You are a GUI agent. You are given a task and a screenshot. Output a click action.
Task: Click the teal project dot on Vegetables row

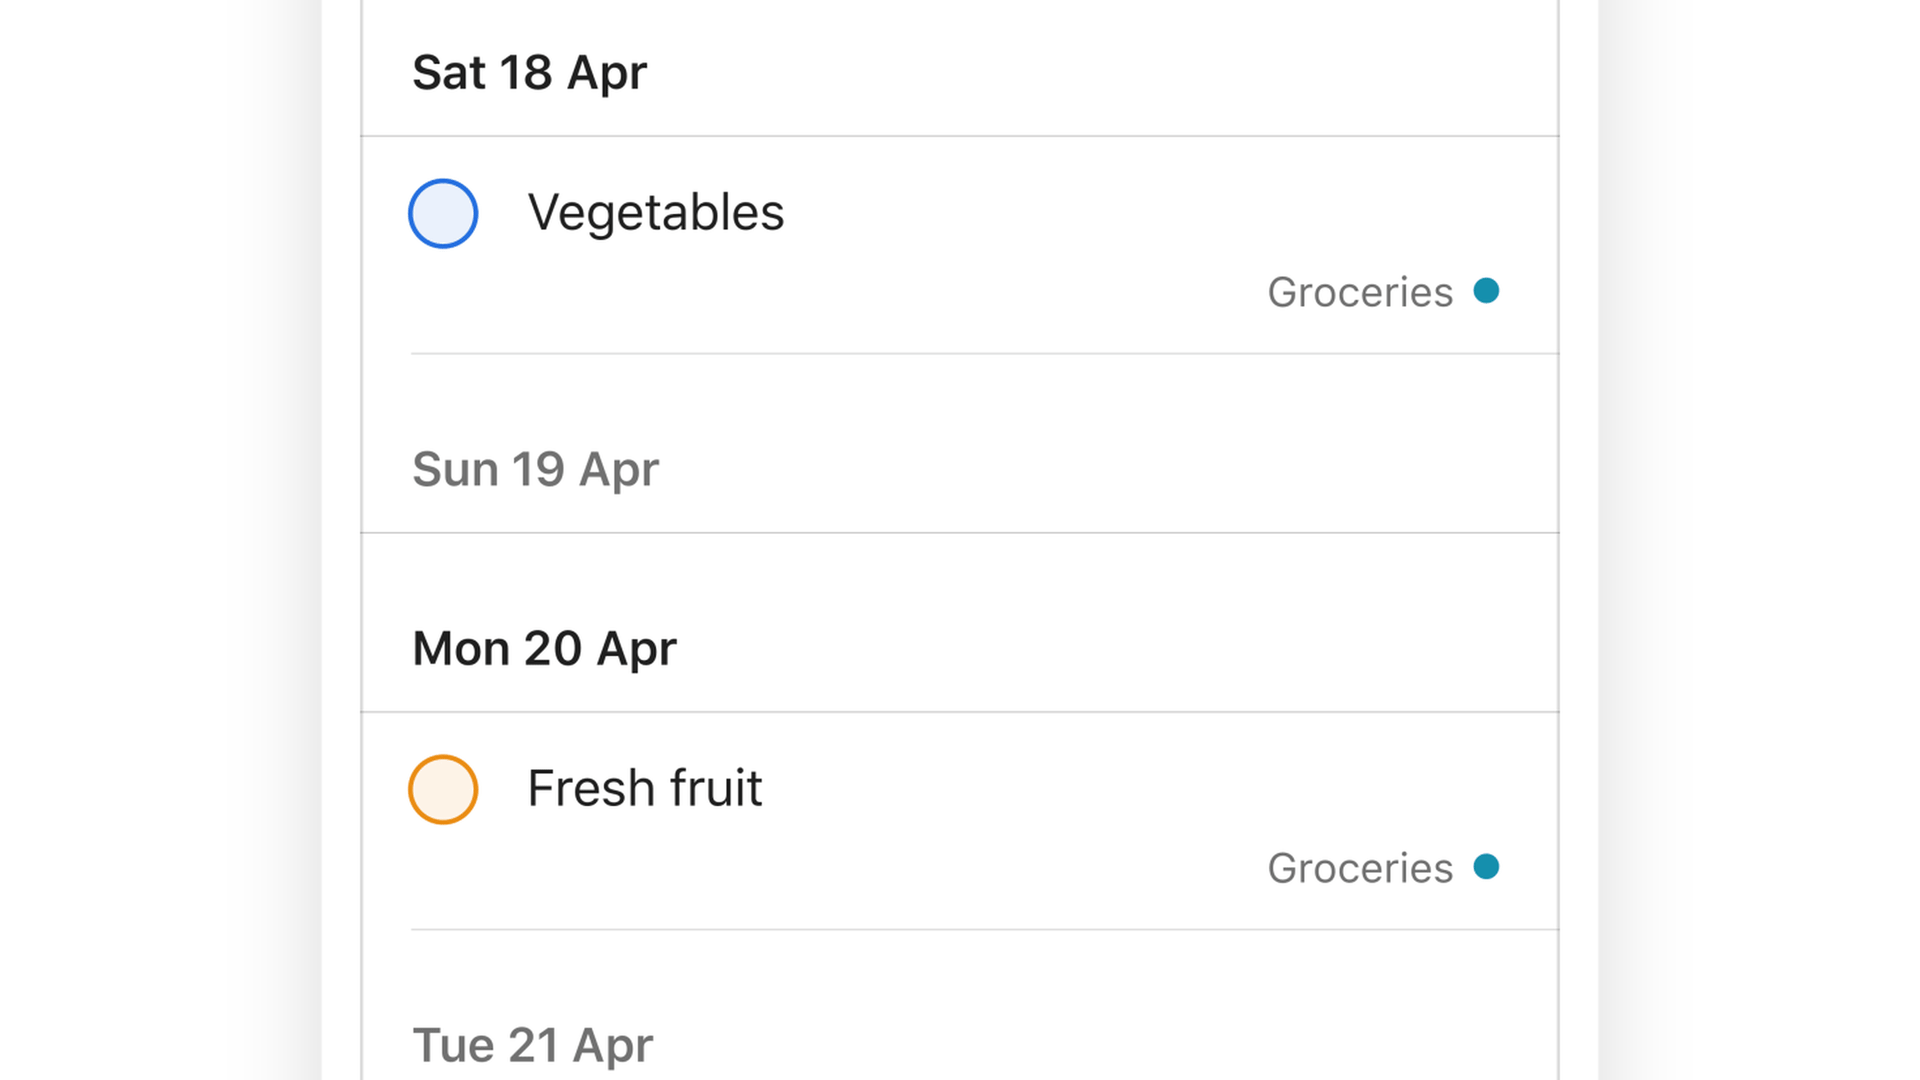pyautogui.click(x=1486, y=291)
